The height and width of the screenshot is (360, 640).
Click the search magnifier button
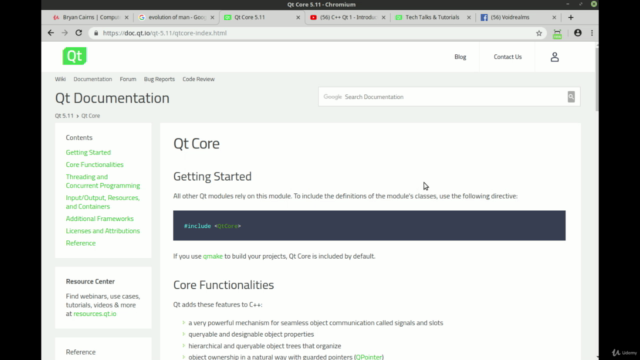[571, 97]
